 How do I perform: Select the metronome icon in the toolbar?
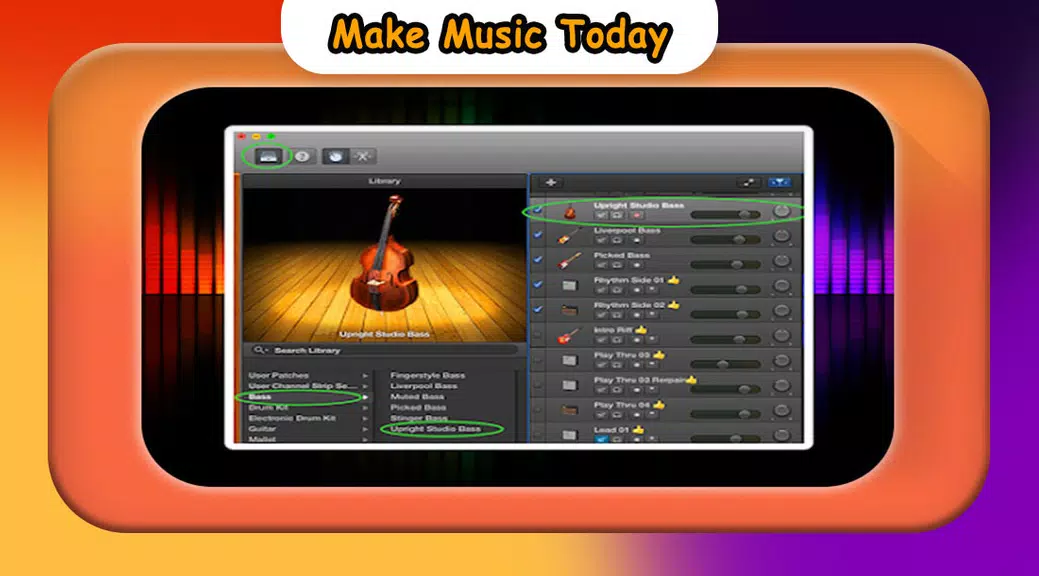(335, 156)
